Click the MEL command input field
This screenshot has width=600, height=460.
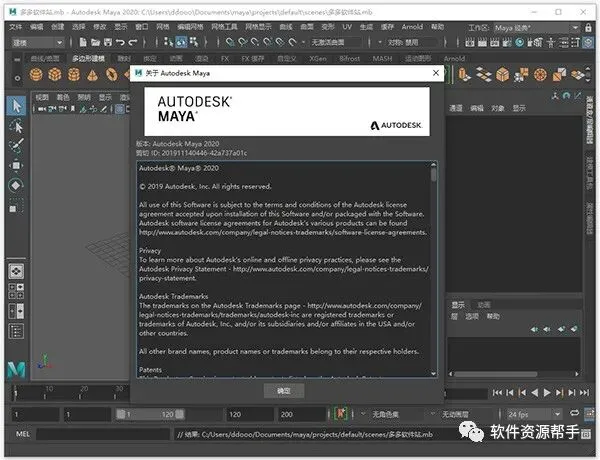[103, 434]
